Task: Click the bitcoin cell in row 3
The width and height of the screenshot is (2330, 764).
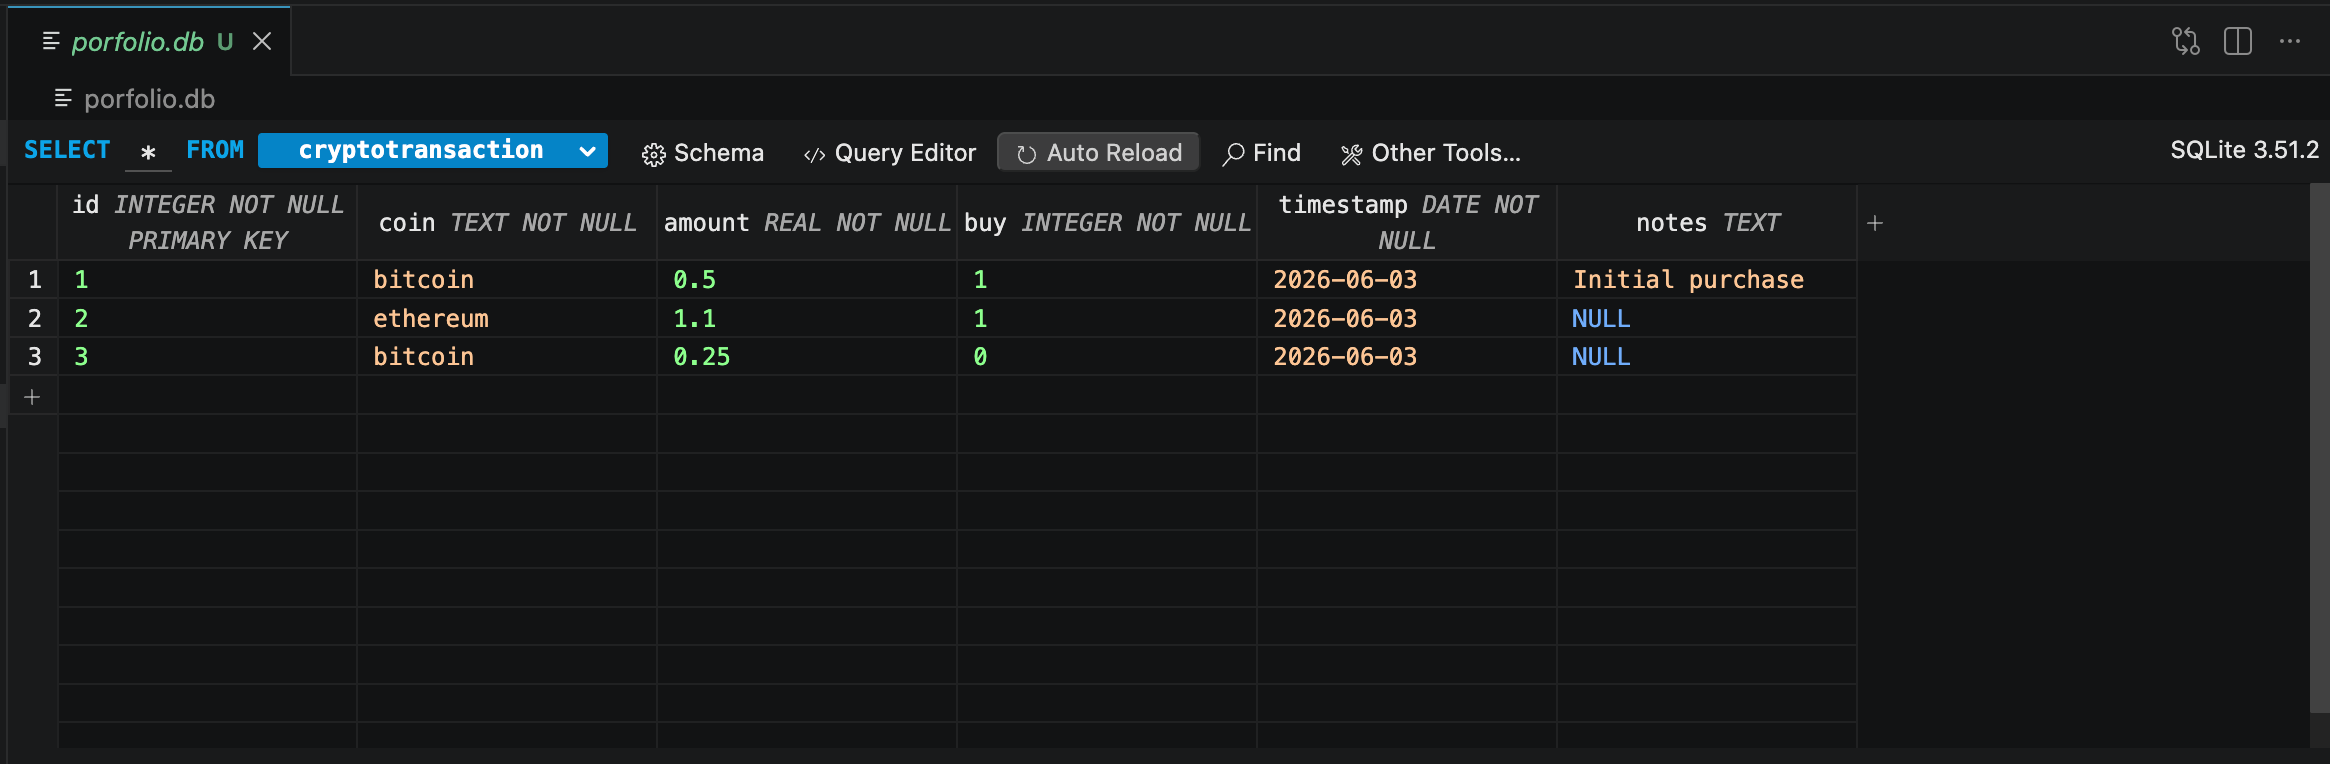Action: (507, 356)
